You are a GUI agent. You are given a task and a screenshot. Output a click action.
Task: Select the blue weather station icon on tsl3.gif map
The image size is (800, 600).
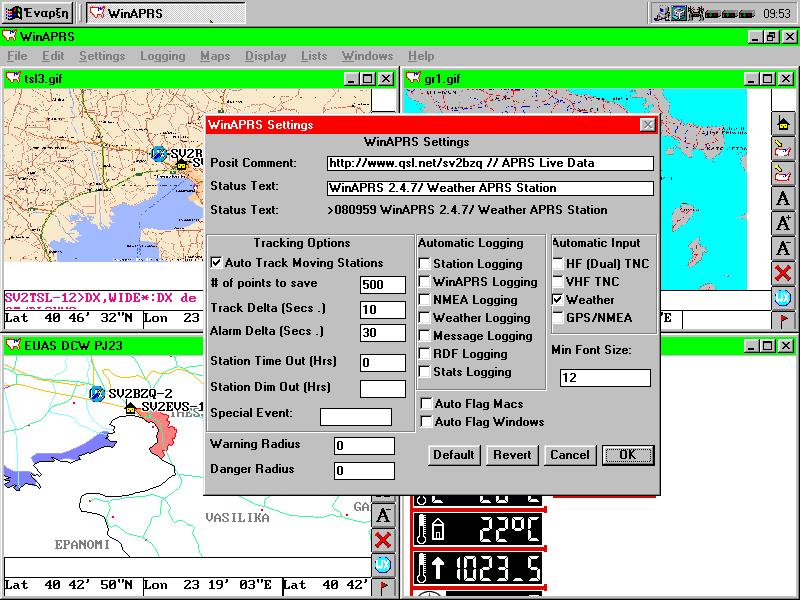click(159, 154)
